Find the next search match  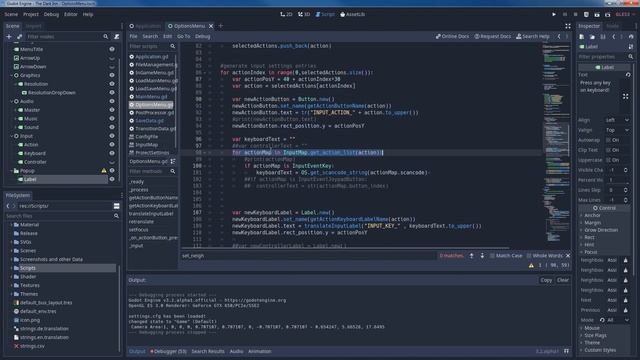482,256
